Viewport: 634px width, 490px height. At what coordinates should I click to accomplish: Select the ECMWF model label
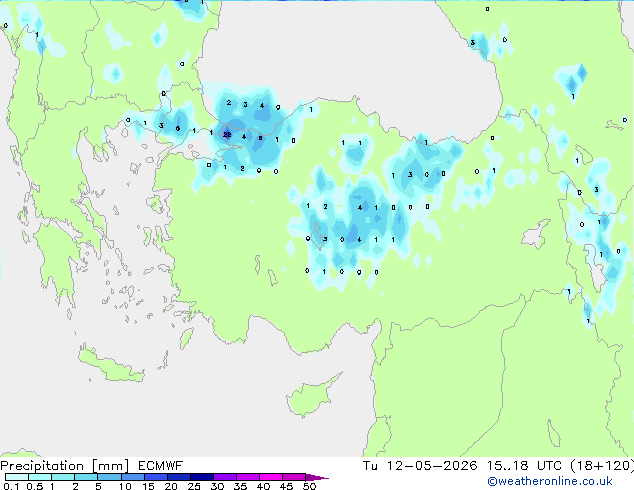pyautogui.click(x=161, y=466)
